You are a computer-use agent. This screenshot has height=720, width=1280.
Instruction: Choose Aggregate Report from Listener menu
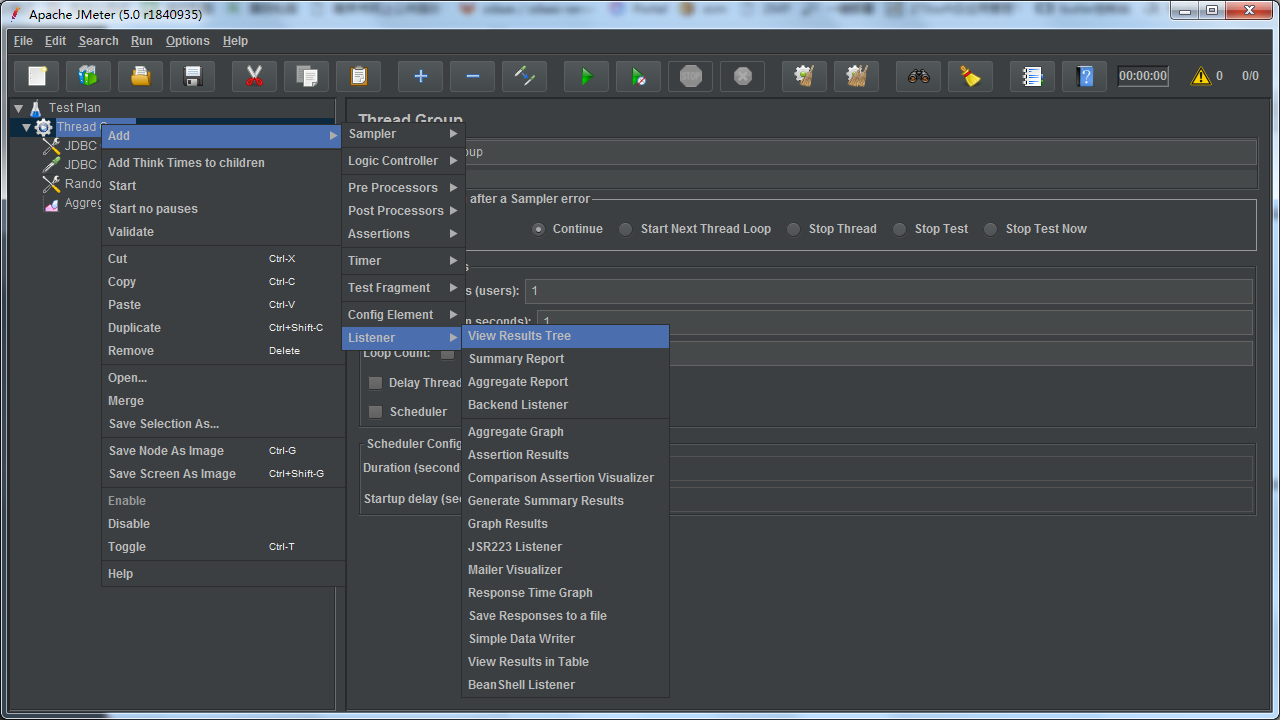tap(565, 382)
